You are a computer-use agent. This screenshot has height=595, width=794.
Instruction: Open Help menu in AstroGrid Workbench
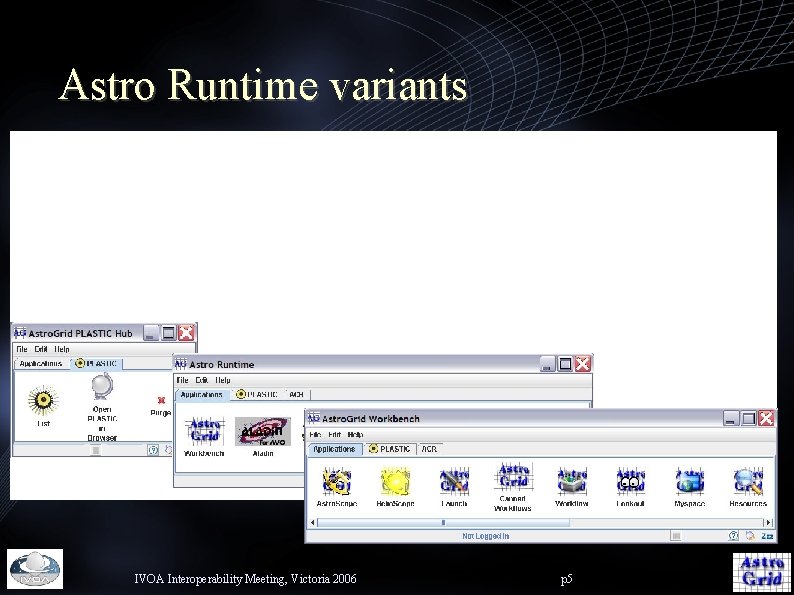point(355,434)
